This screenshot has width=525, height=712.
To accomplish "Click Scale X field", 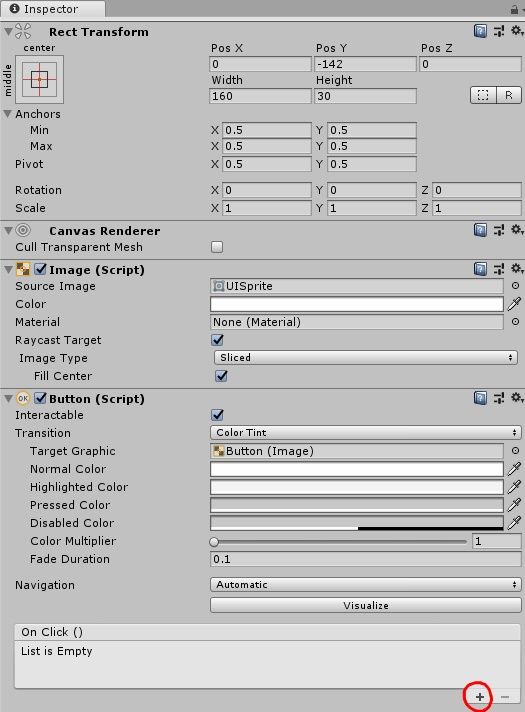I will pyautogui.click(x=267, y=208).
